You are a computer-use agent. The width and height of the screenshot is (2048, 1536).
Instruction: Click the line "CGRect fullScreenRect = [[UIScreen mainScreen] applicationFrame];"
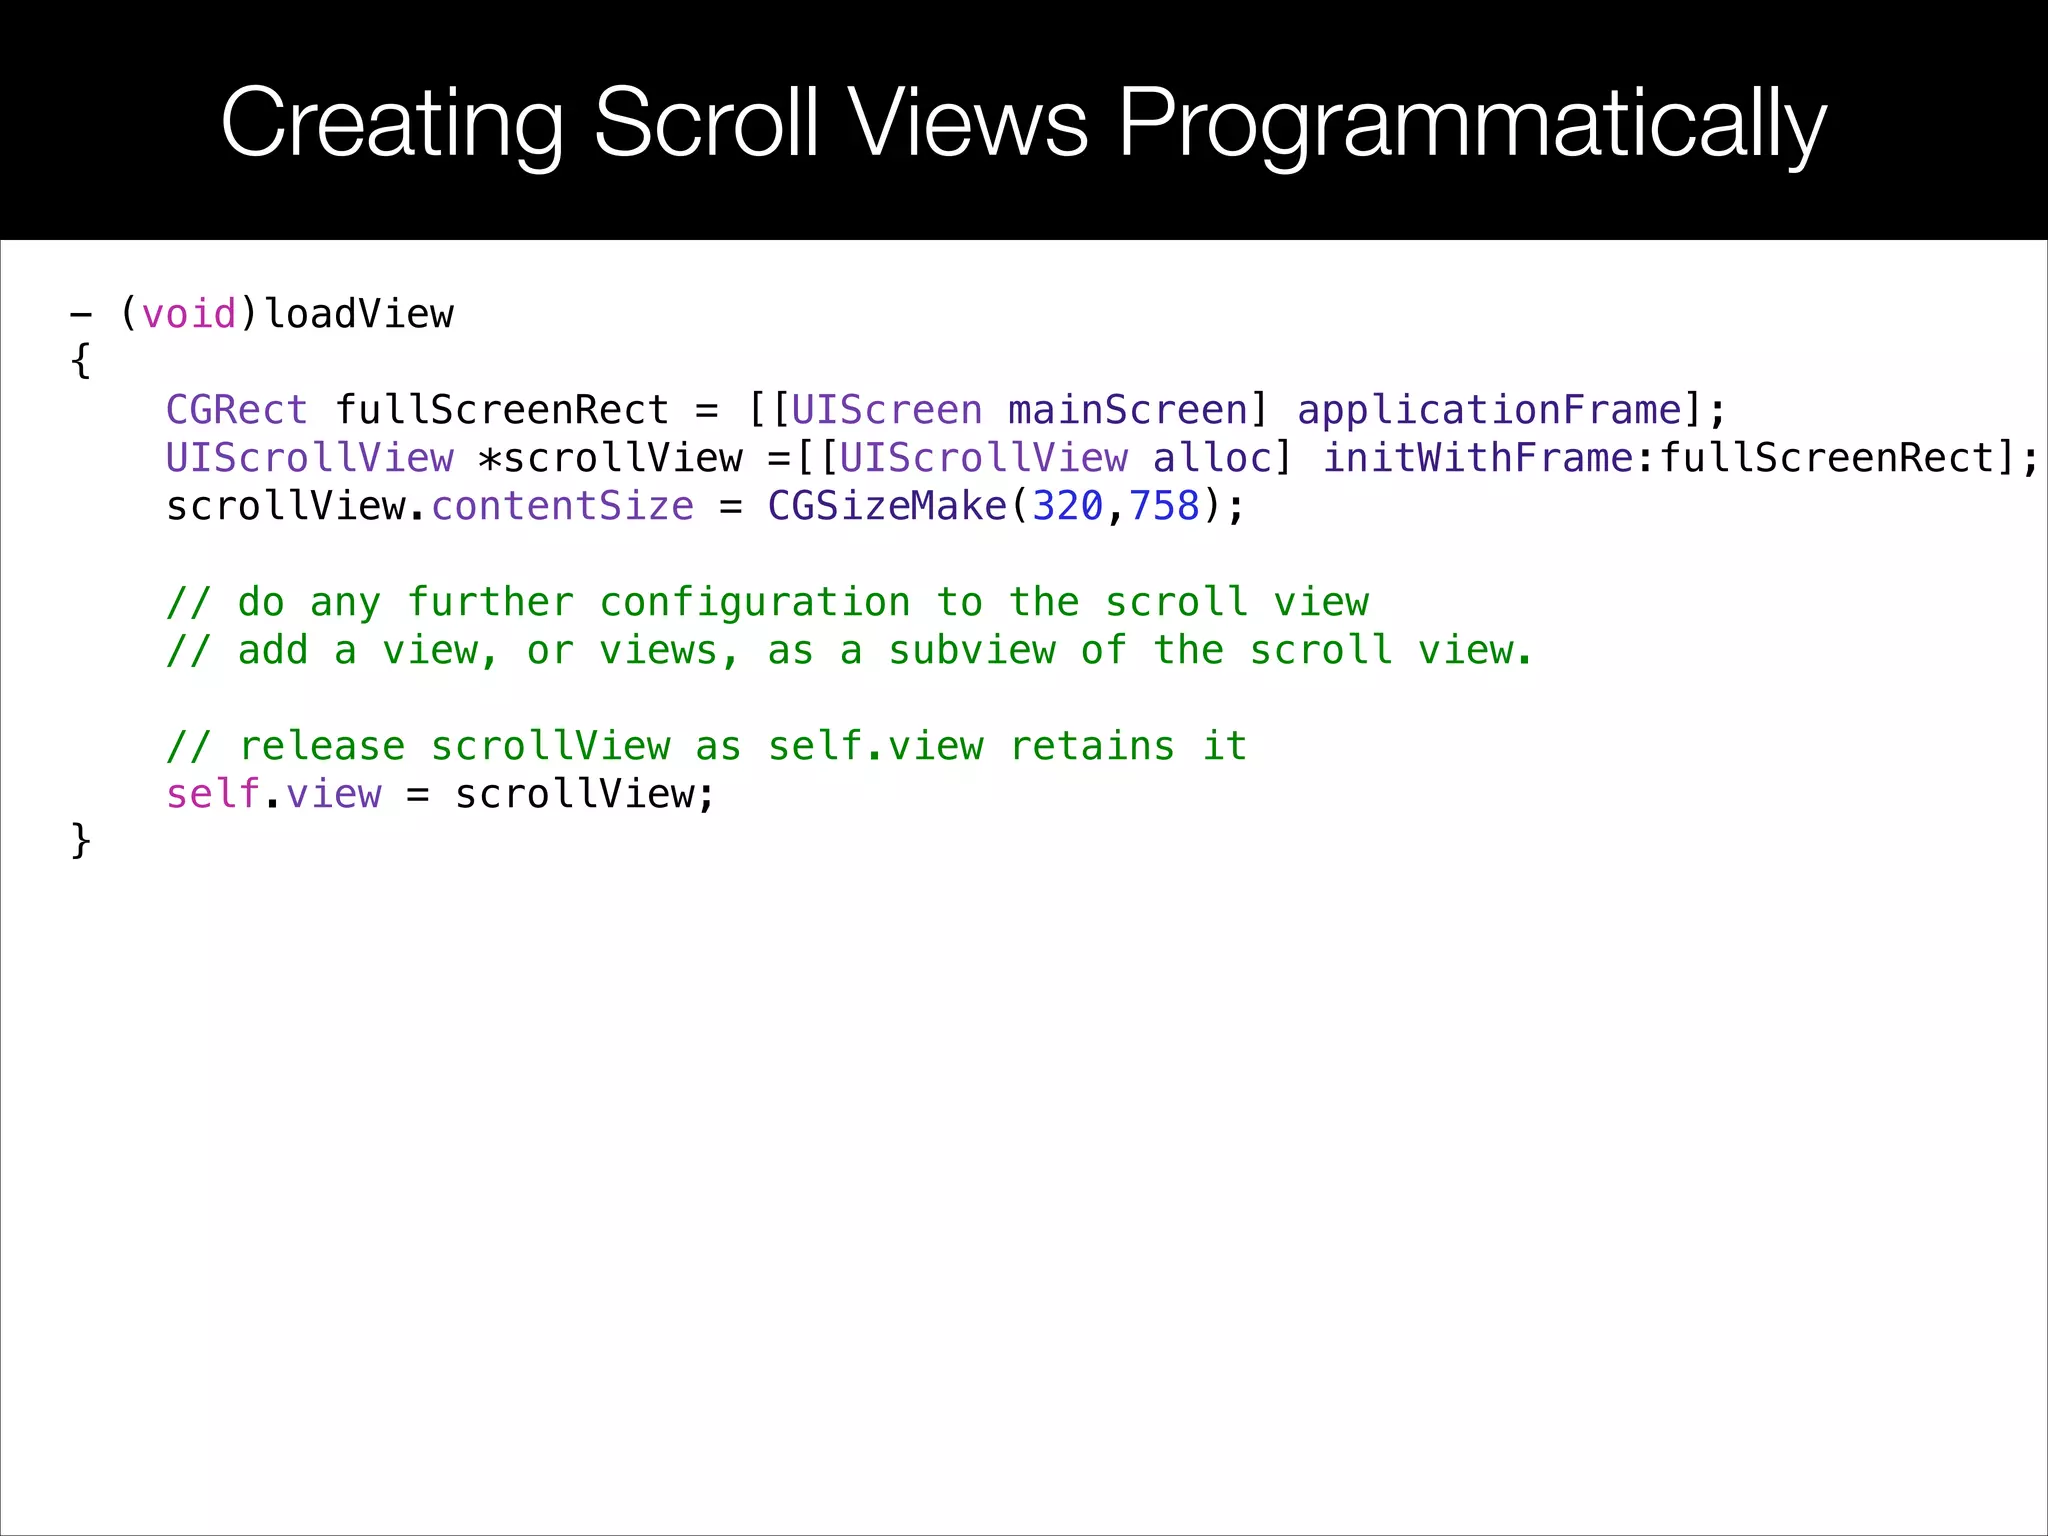[x=946, y=410]
